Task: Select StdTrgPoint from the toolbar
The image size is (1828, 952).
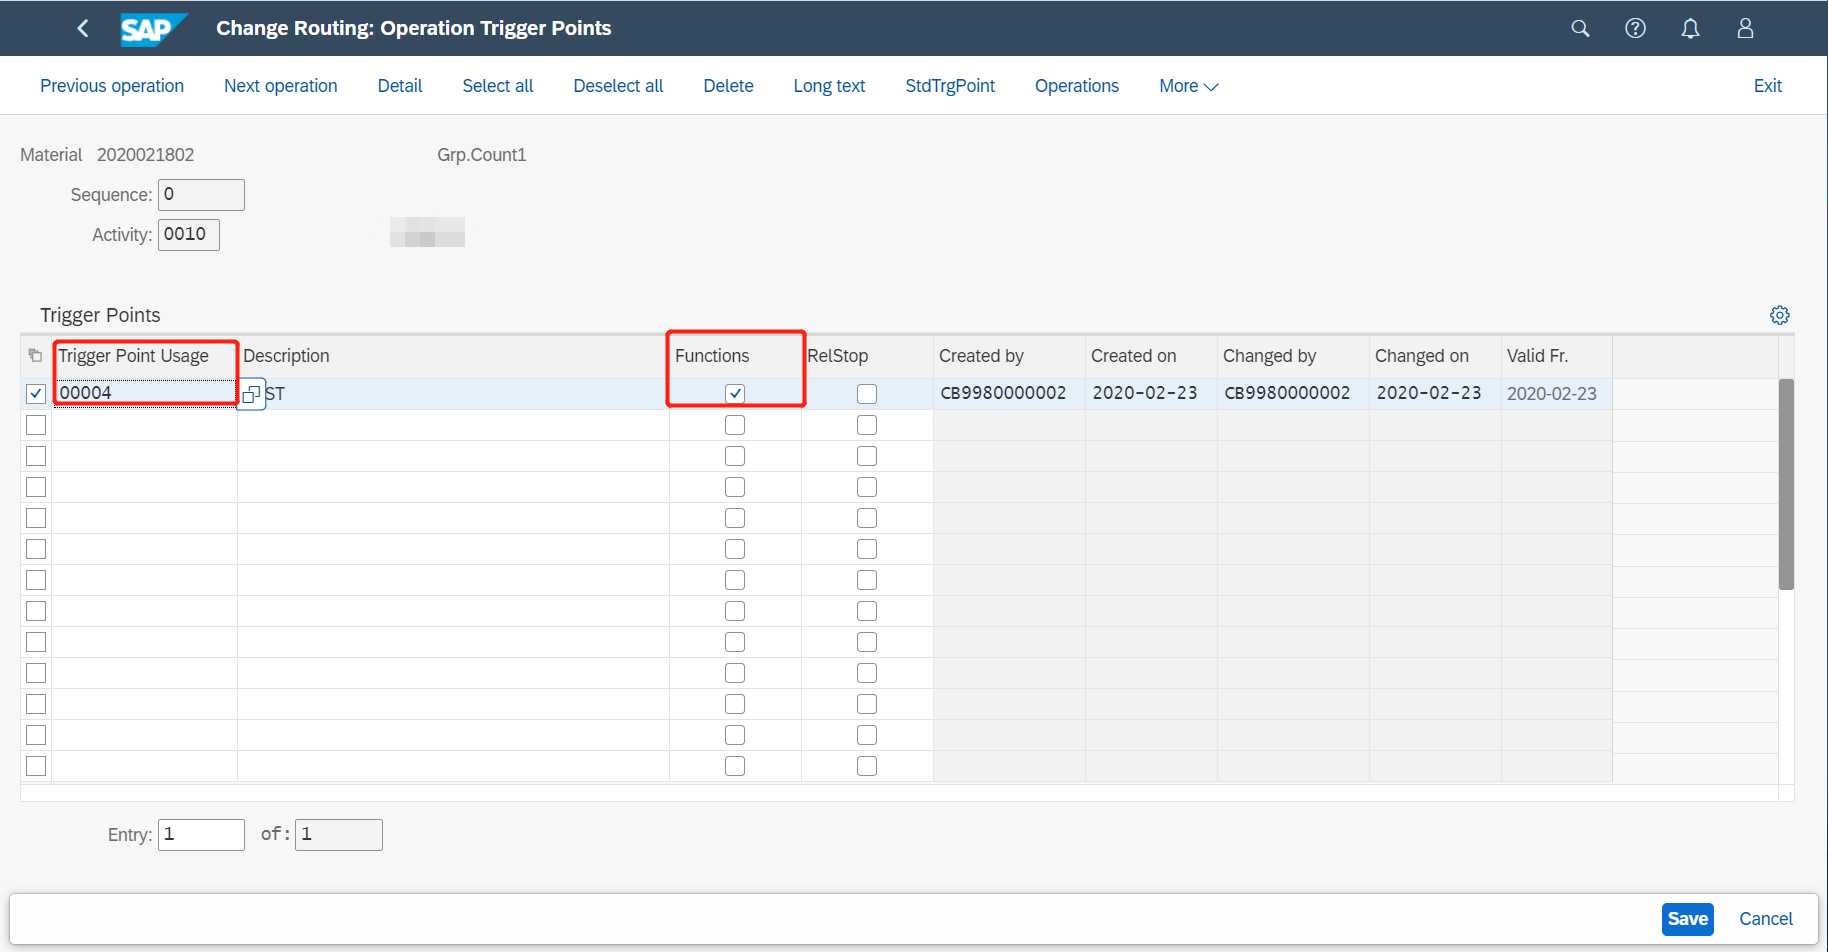Action: pos(949,86)
